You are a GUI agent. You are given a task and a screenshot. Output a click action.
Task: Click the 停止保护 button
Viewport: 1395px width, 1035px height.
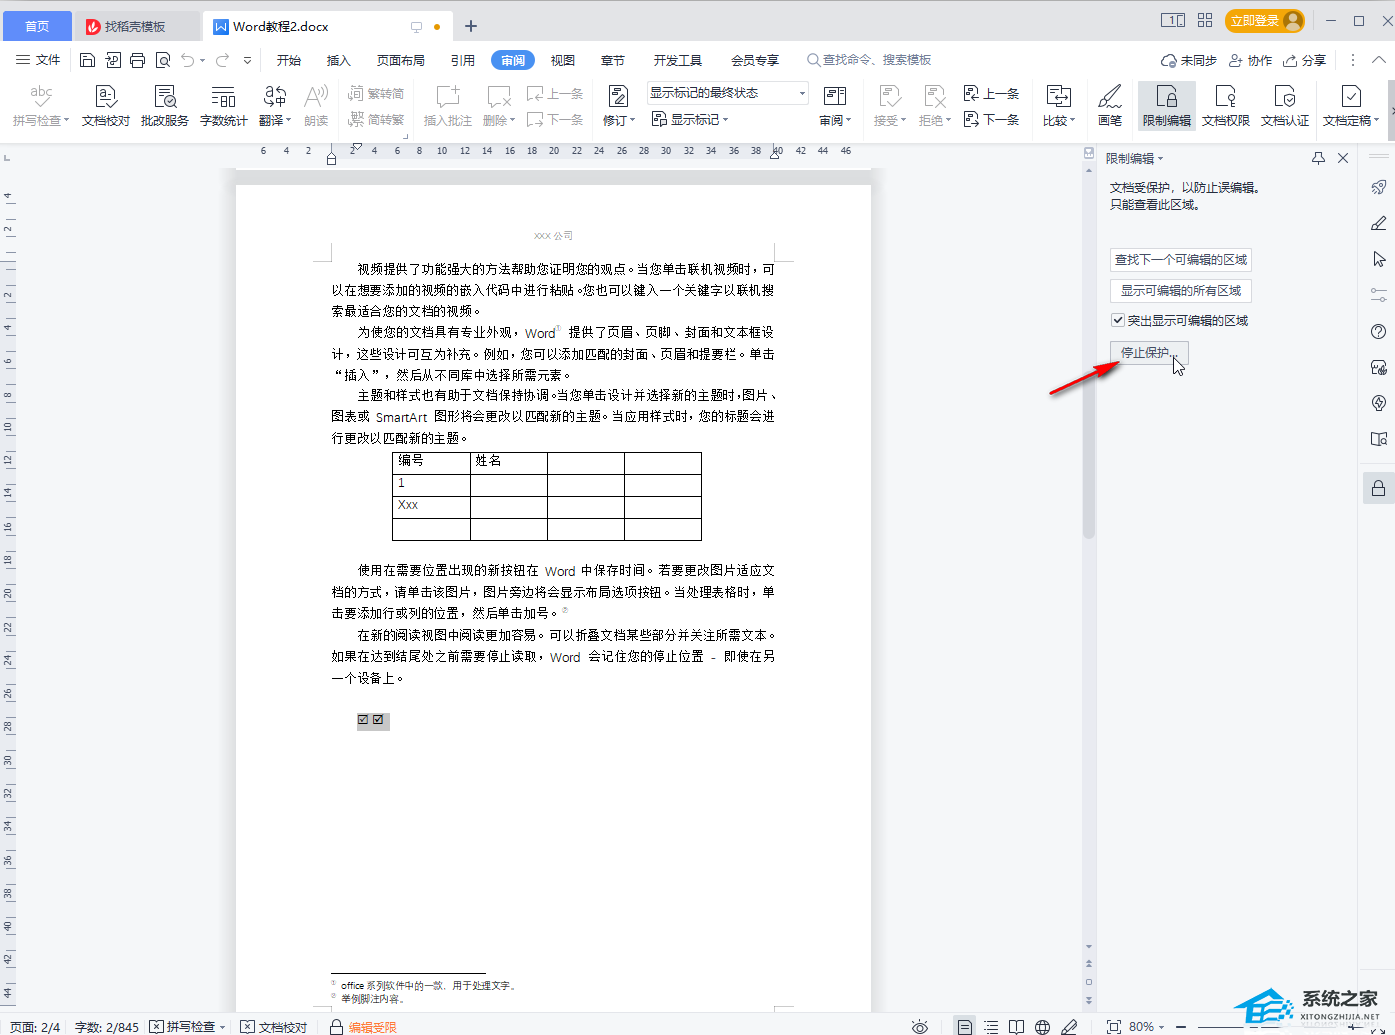pyautogui.click(x=1149, y=352)
